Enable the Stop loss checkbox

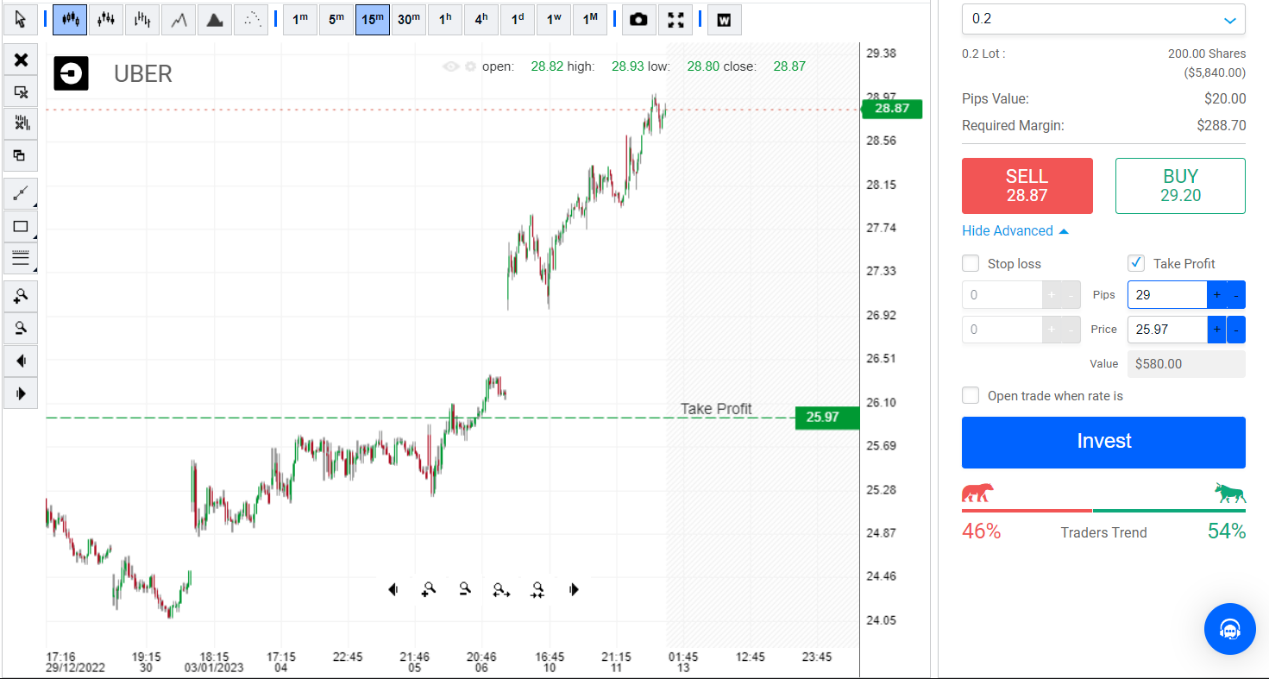(x=970, y=263)
